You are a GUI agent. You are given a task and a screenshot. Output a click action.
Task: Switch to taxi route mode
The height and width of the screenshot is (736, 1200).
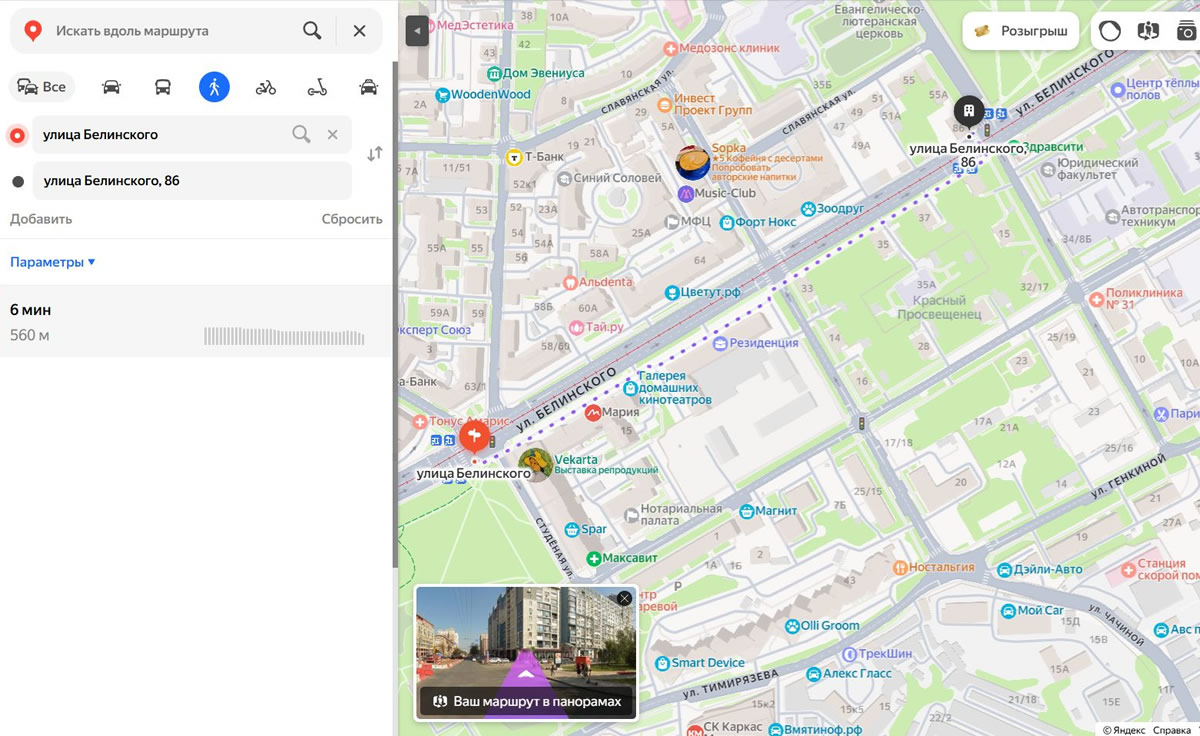(x=369, y=87)
